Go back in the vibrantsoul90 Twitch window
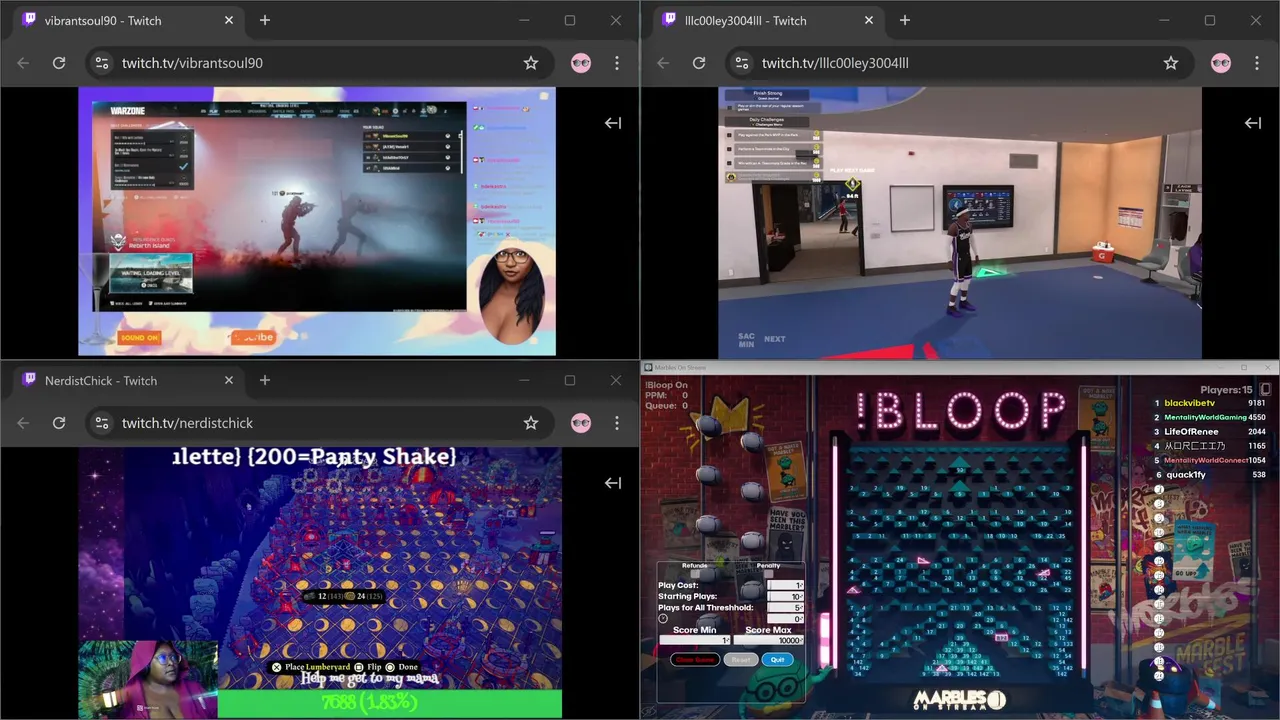This screenshot has width=1280, height=720. tap(23, 63)
